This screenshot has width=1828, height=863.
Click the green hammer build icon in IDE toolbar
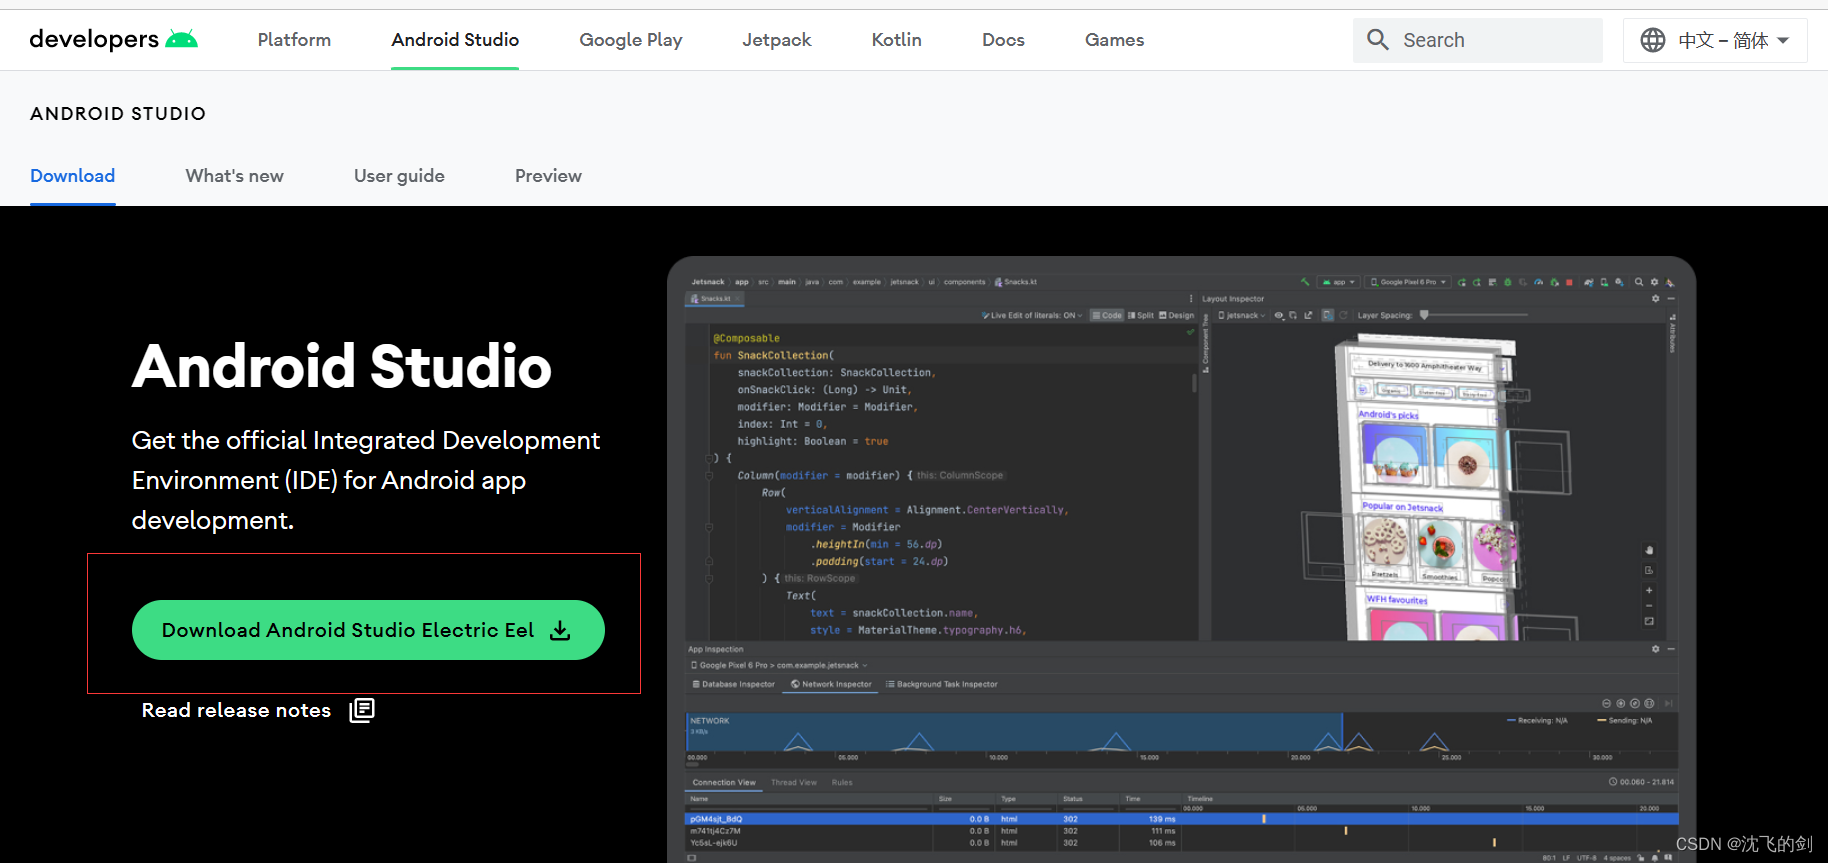tap(1304, 282)
